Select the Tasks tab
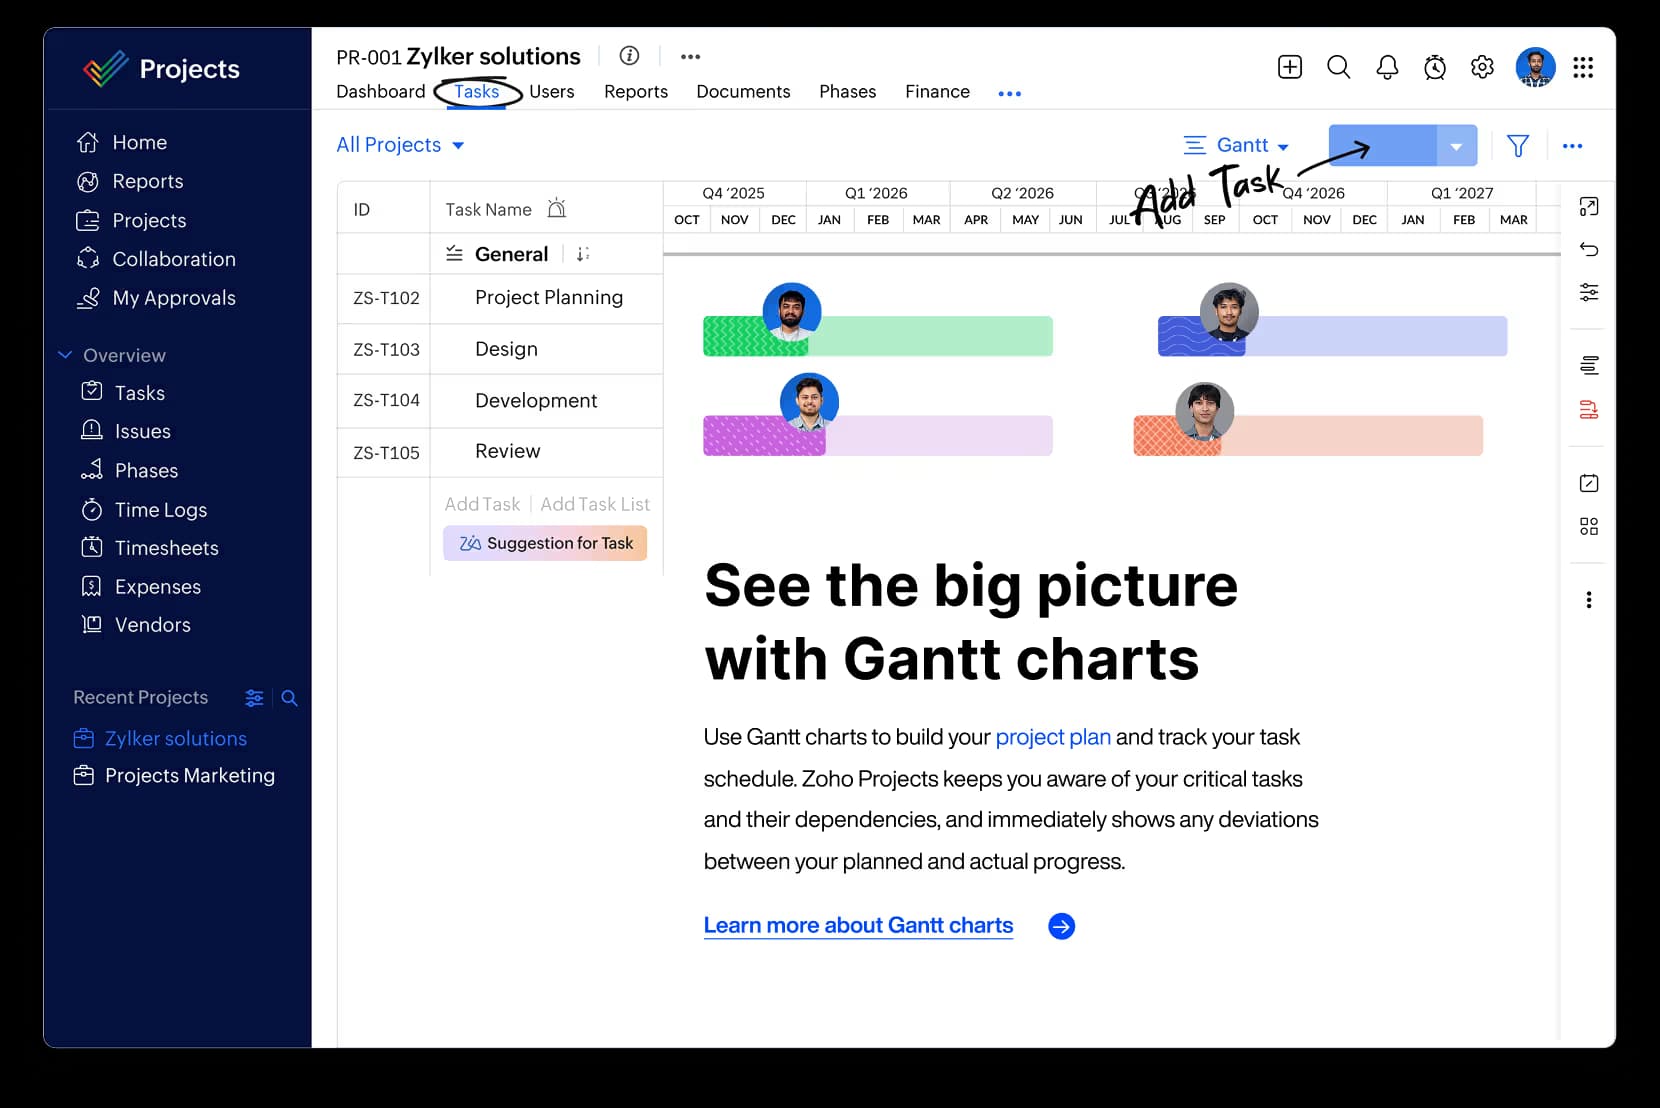Image resolution: width=1660 pixels, height=1108 pixels. 476,91
